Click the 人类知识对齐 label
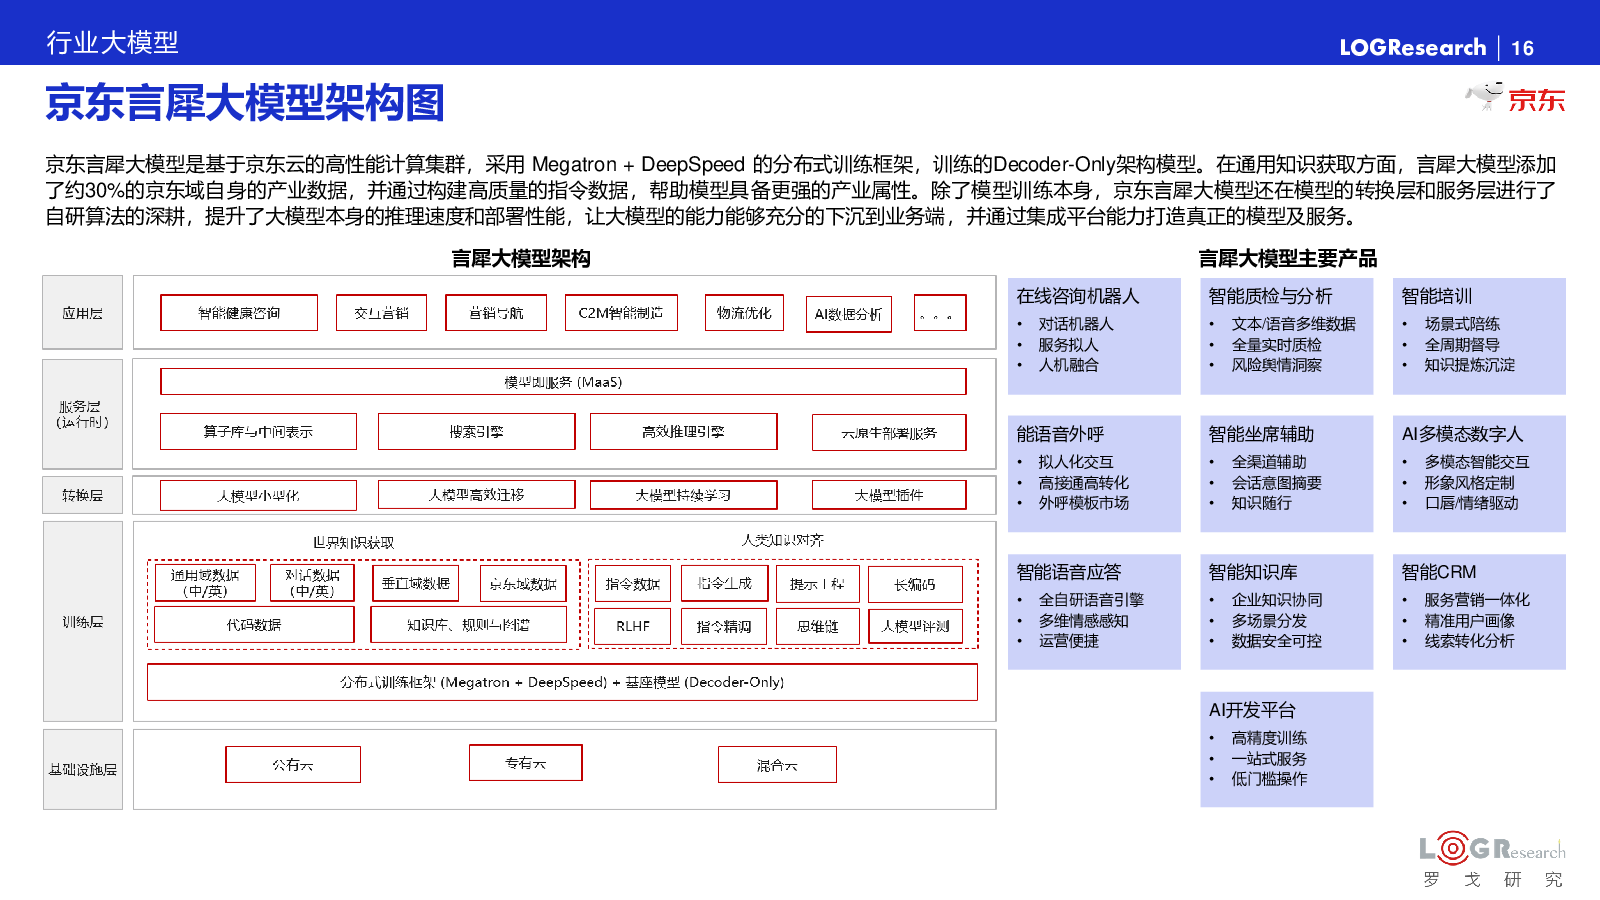 tap(782, 540)
